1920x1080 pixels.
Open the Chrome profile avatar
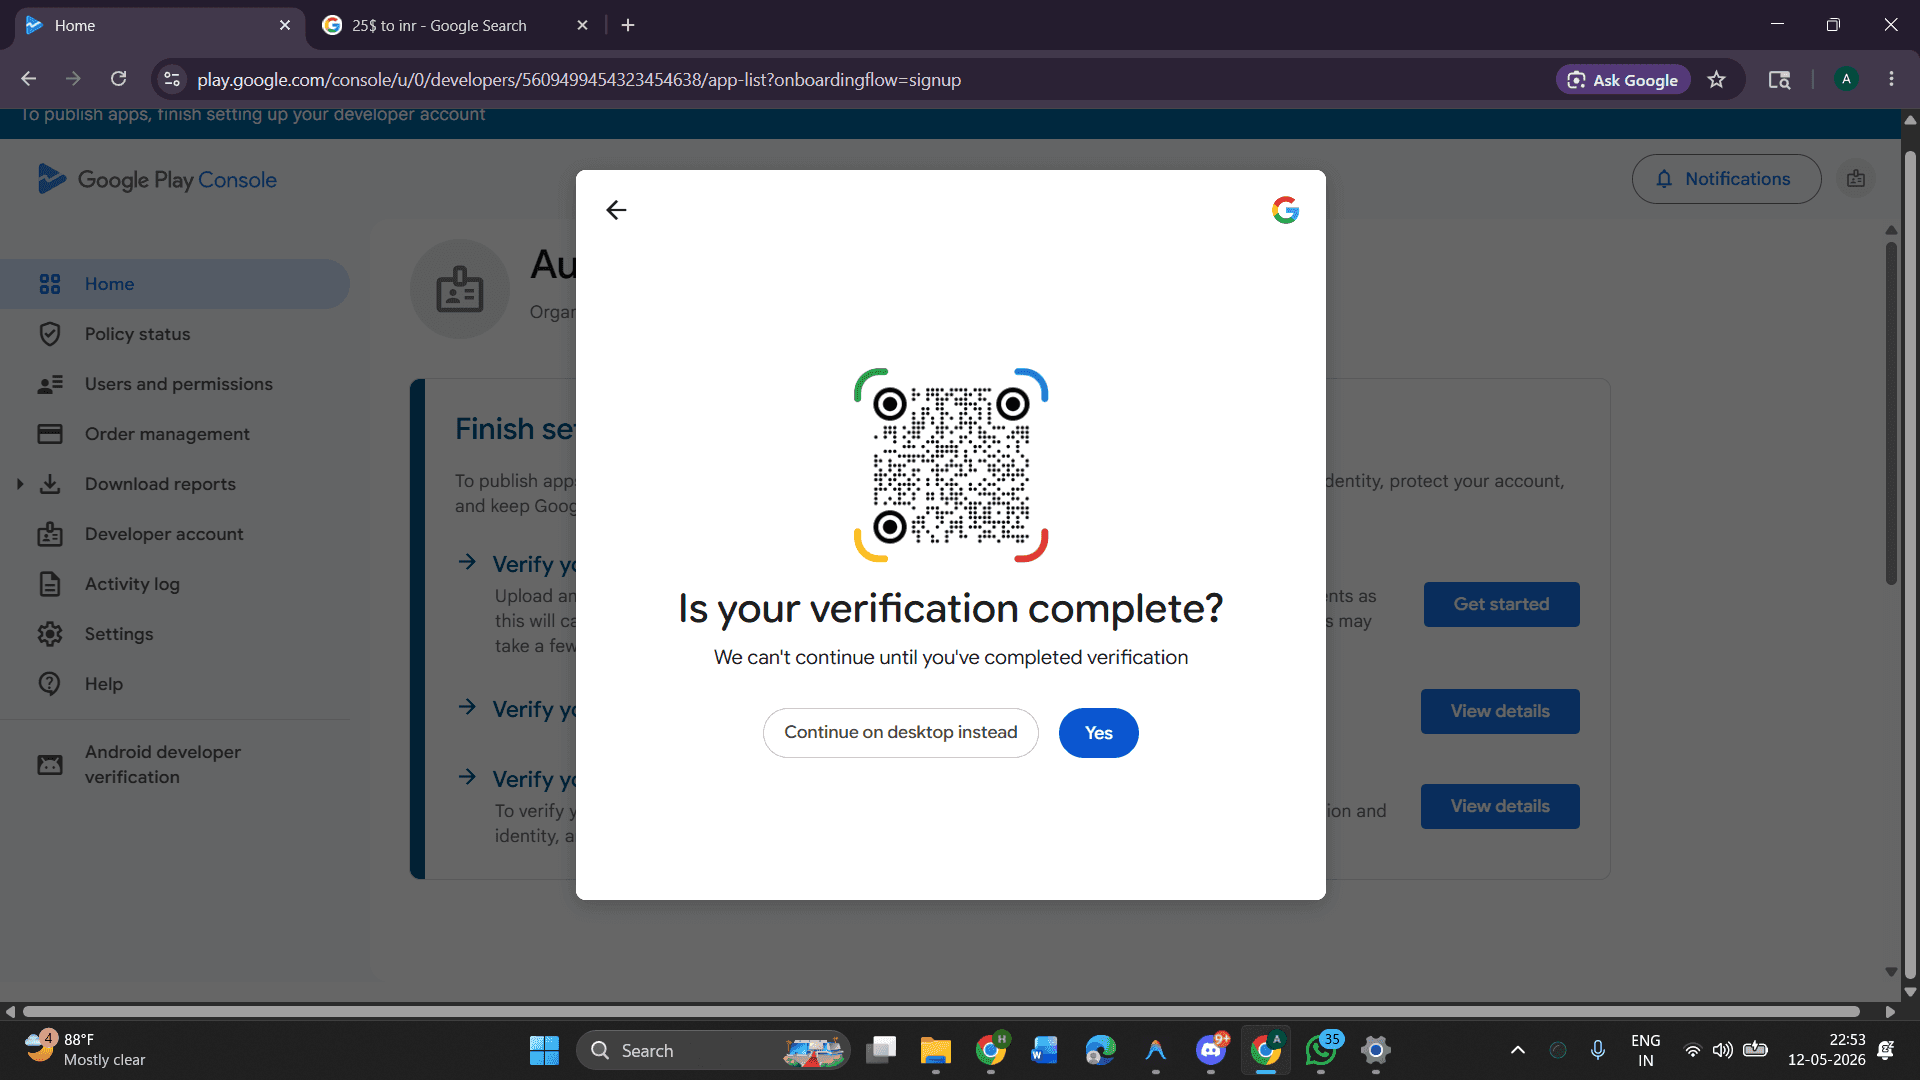point(1846,79)
